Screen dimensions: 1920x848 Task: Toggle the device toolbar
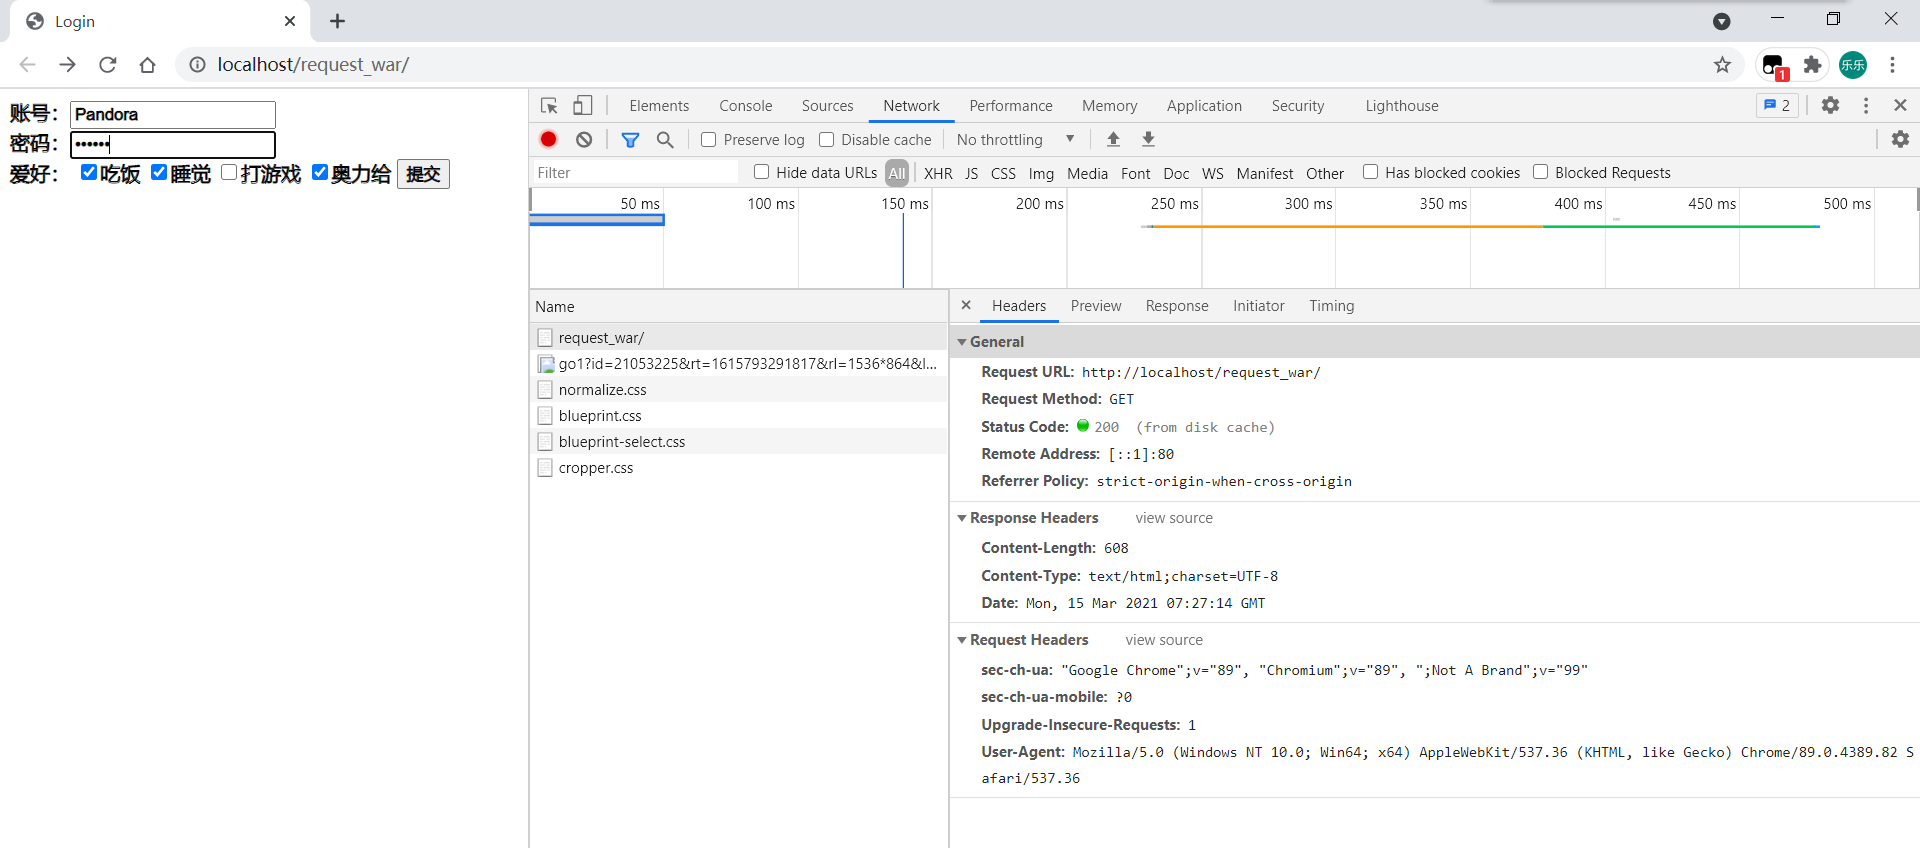pos(583,106)
